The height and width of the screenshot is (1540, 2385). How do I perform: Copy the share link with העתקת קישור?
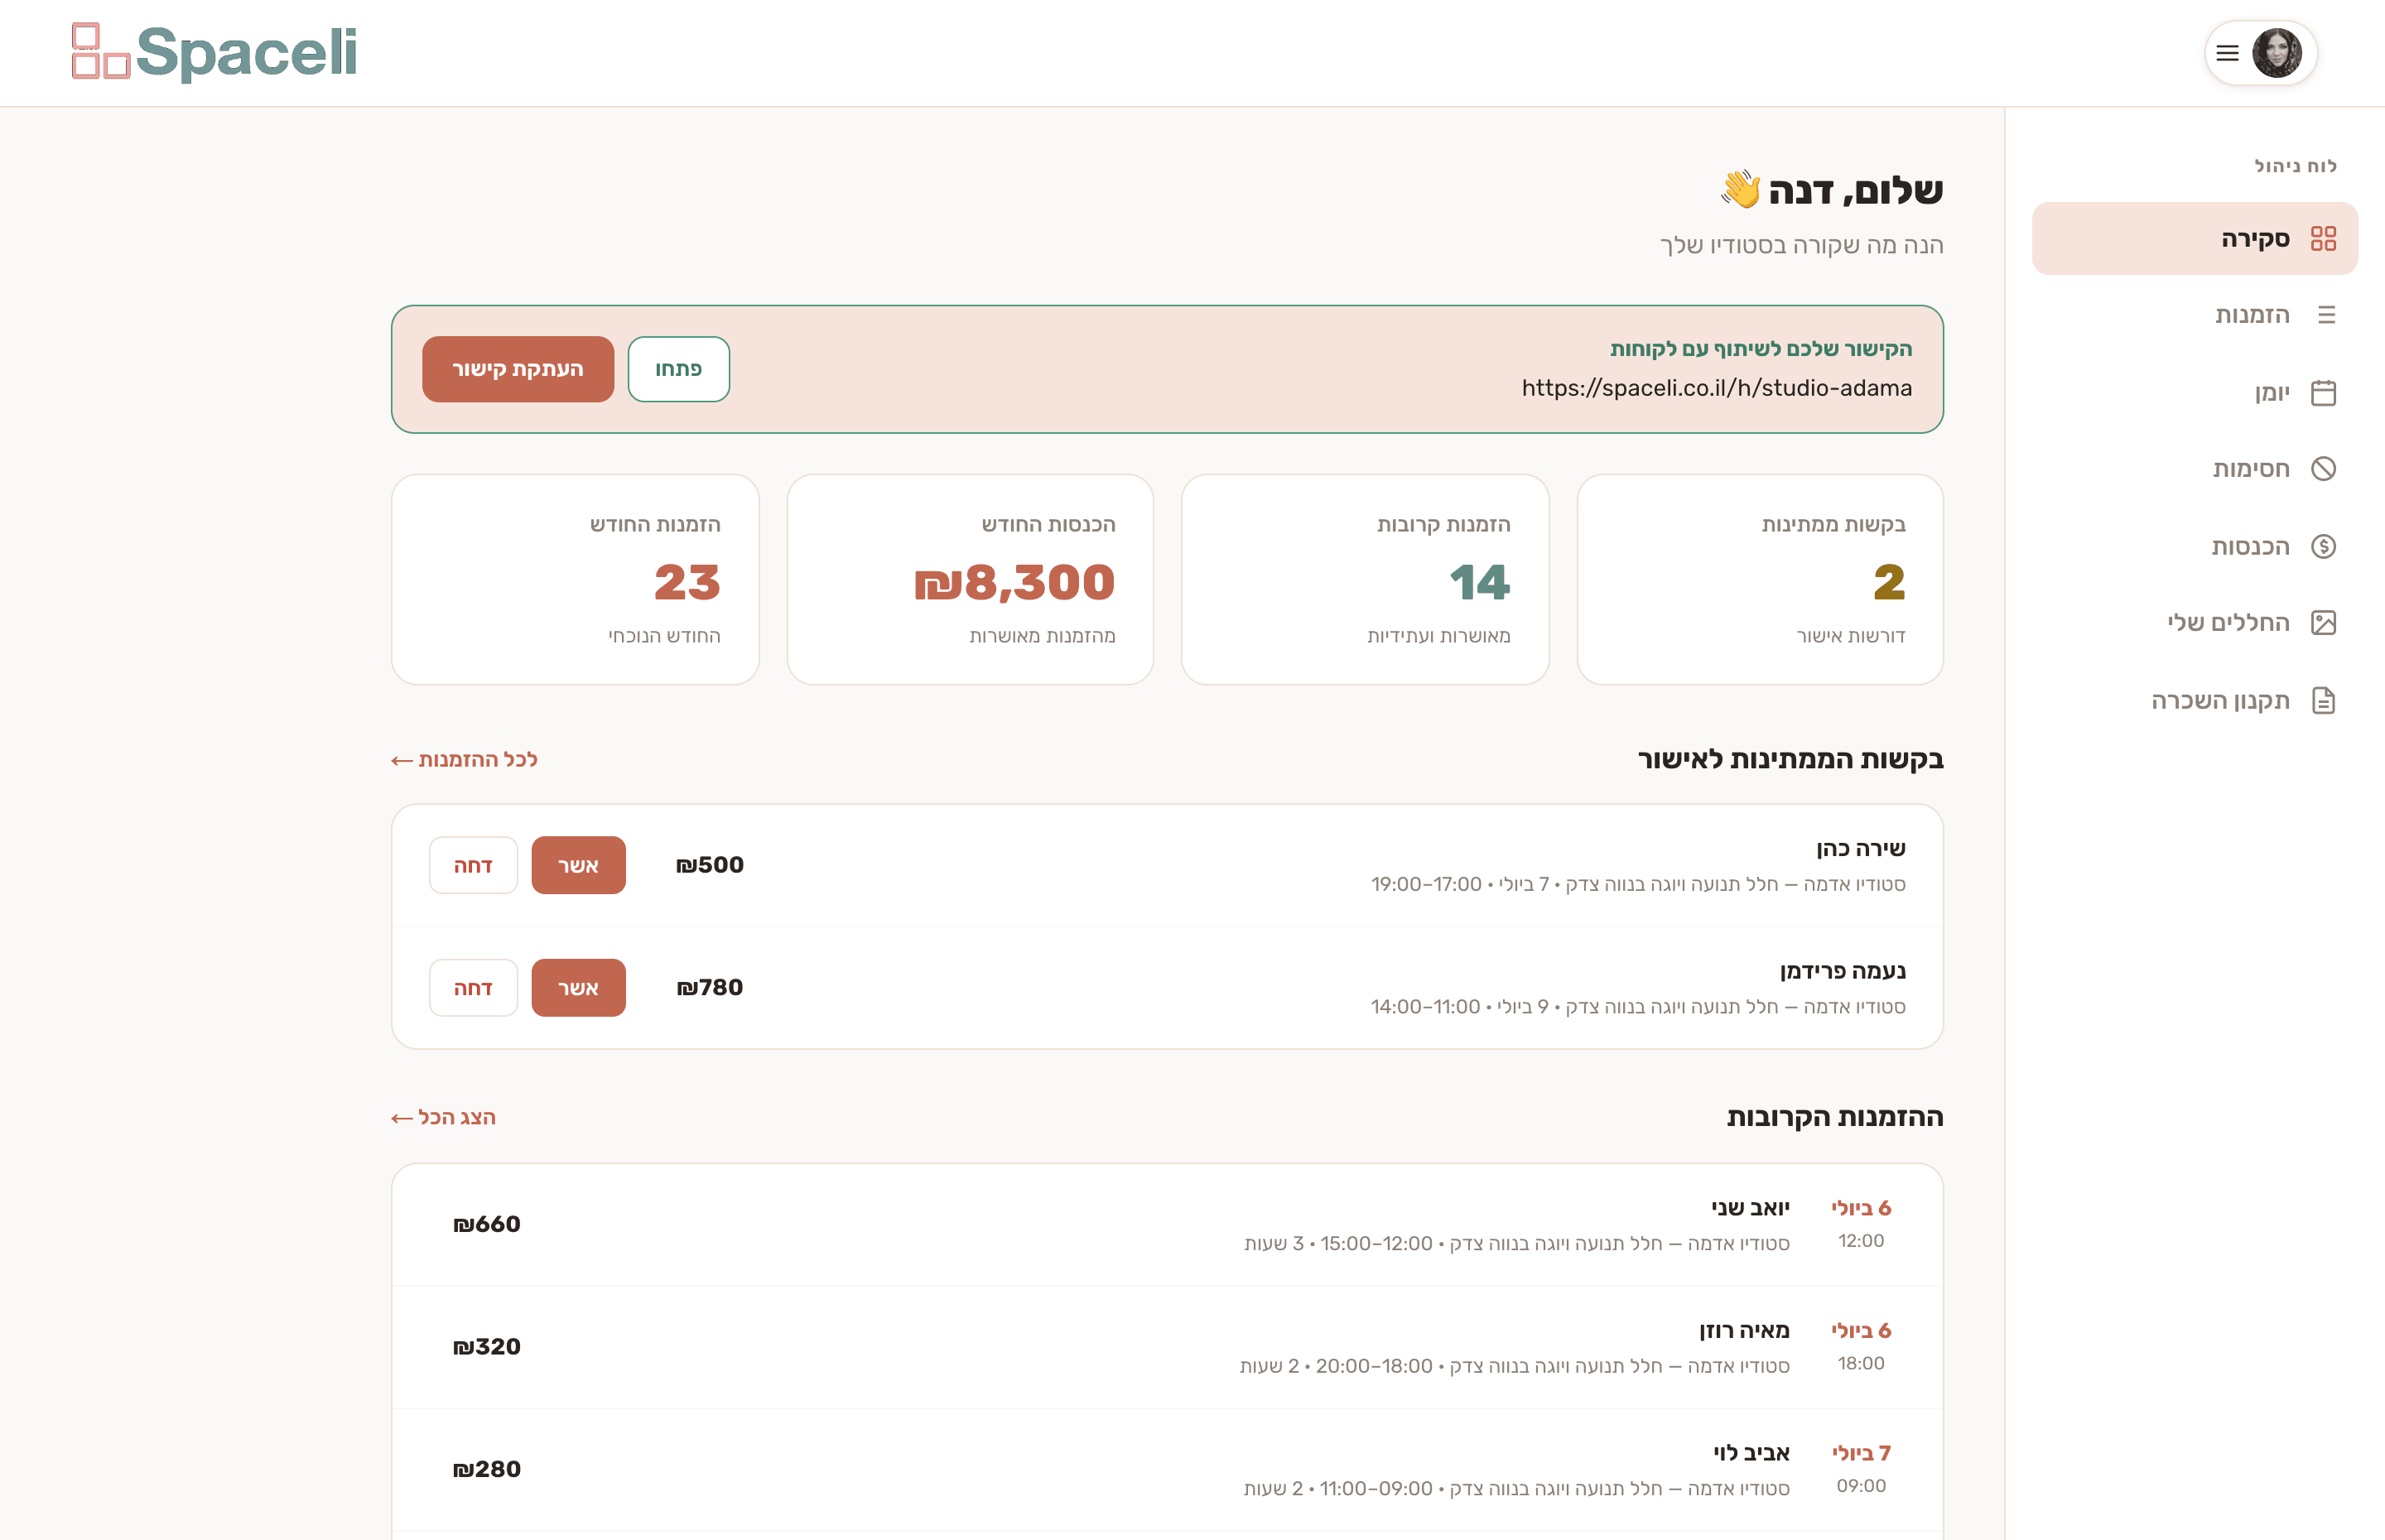[x=518, y=369]
